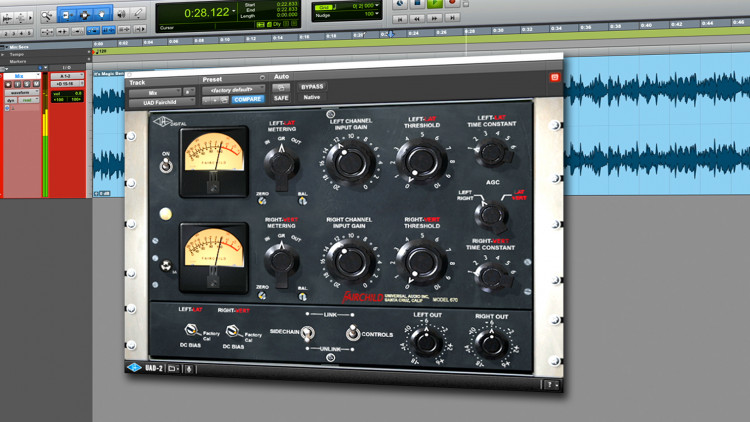Open the Mix track selector in plugin header

tap(155, 93)
